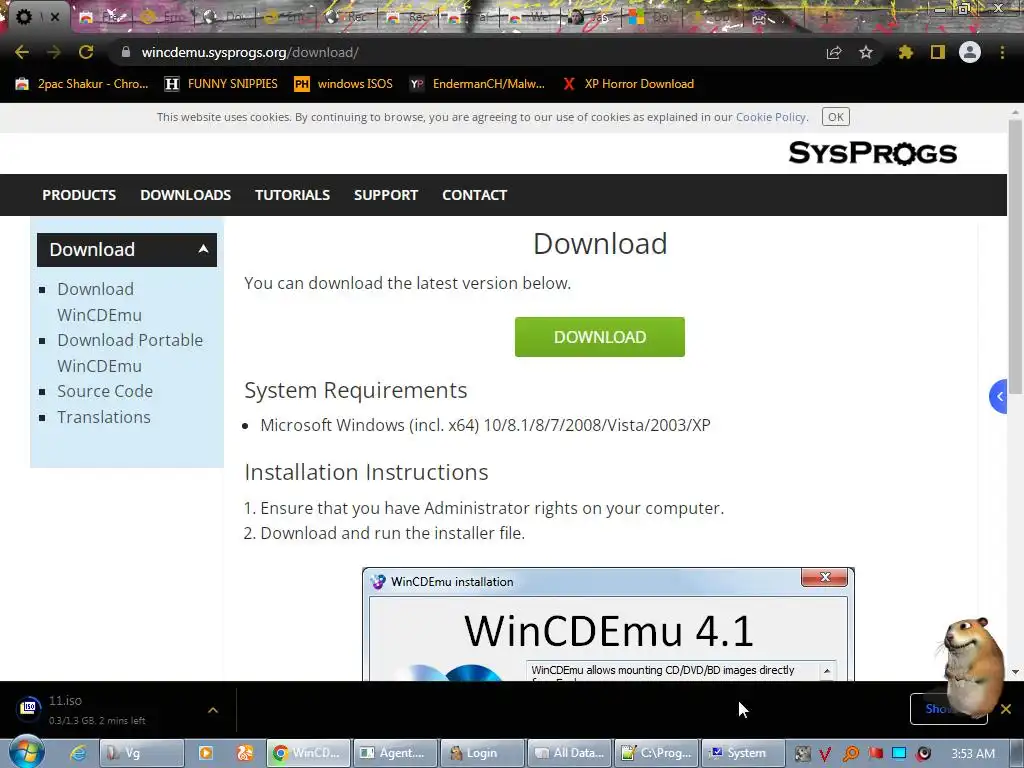
Task: Open the Windows Start orb
Action: coord(27,752)
